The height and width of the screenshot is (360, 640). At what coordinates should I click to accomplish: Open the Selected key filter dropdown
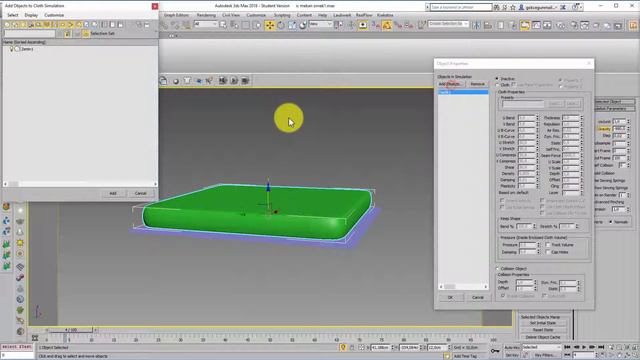542,347
